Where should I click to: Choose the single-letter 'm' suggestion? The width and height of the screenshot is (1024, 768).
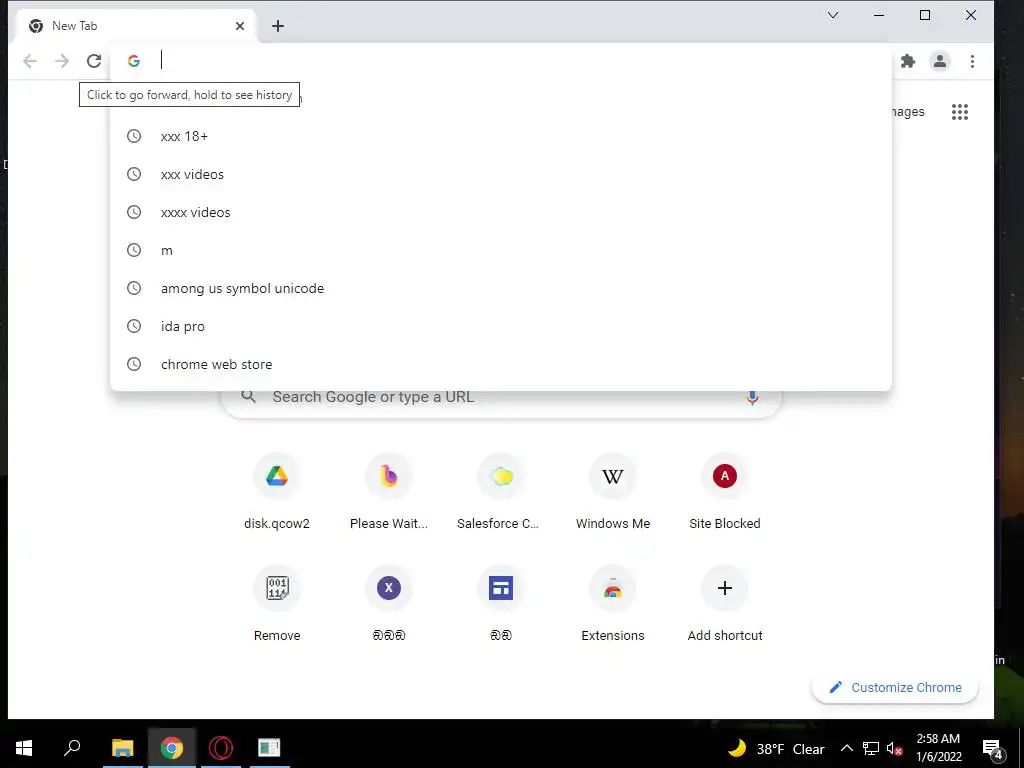pos(501,250)
